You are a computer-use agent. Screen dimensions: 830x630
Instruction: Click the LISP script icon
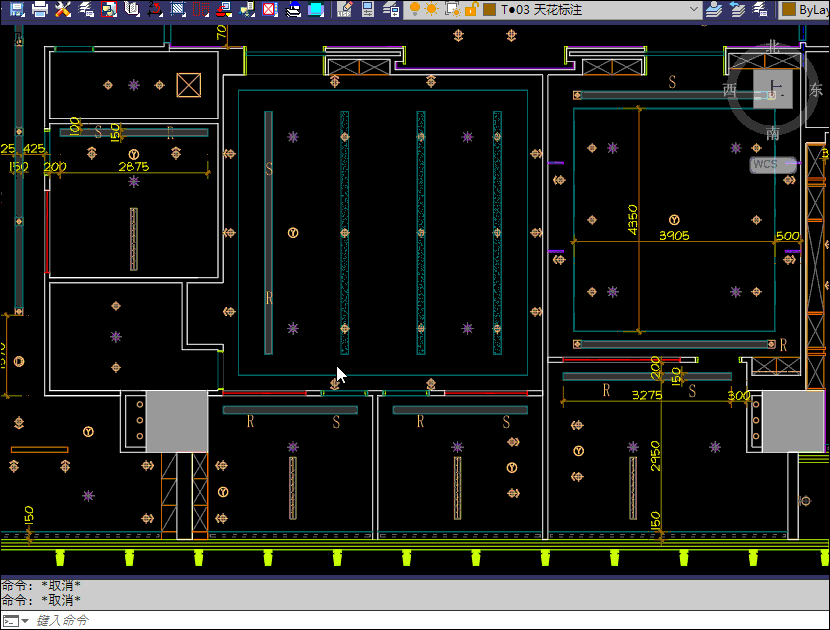[346, 9]
